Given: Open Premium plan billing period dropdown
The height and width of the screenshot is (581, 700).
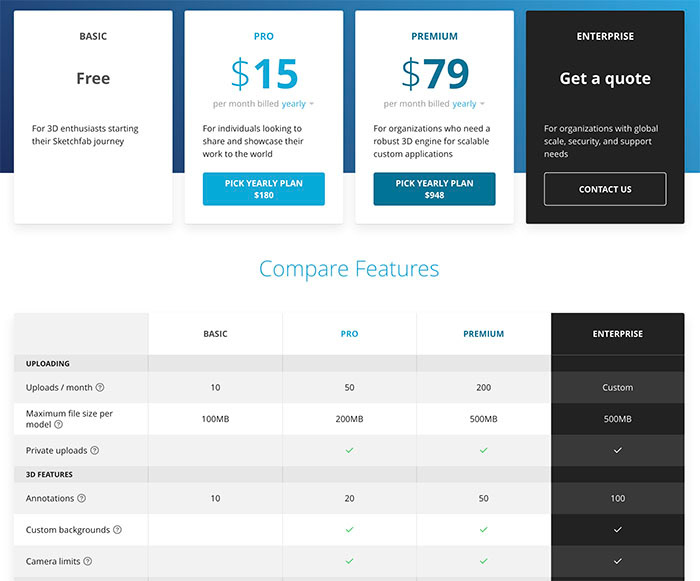Looking at the screenshot, I should point(468,104).
